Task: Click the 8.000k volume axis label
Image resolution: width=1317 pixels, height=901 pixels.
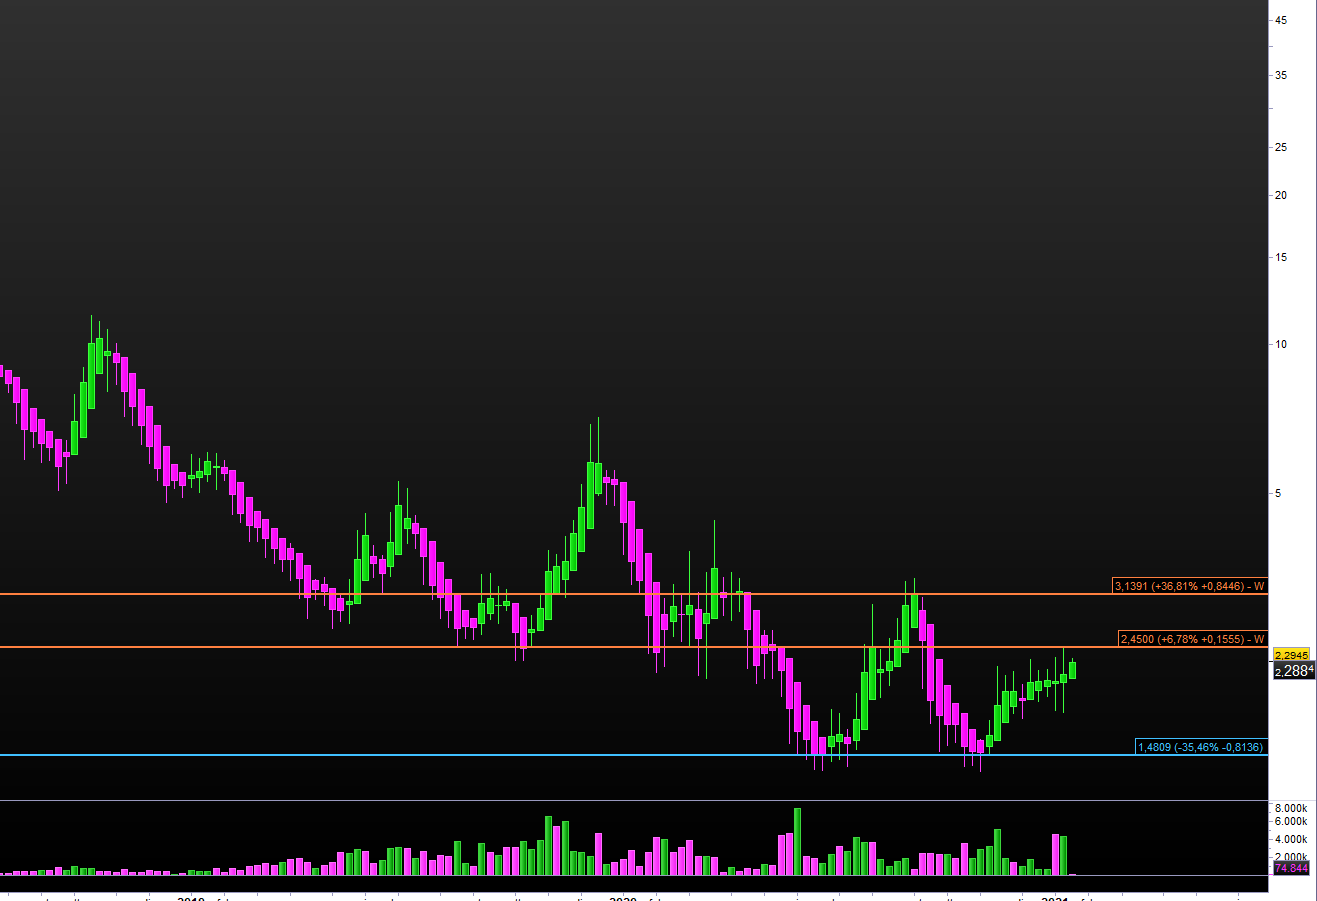Action: click(x=1291, y=808)
